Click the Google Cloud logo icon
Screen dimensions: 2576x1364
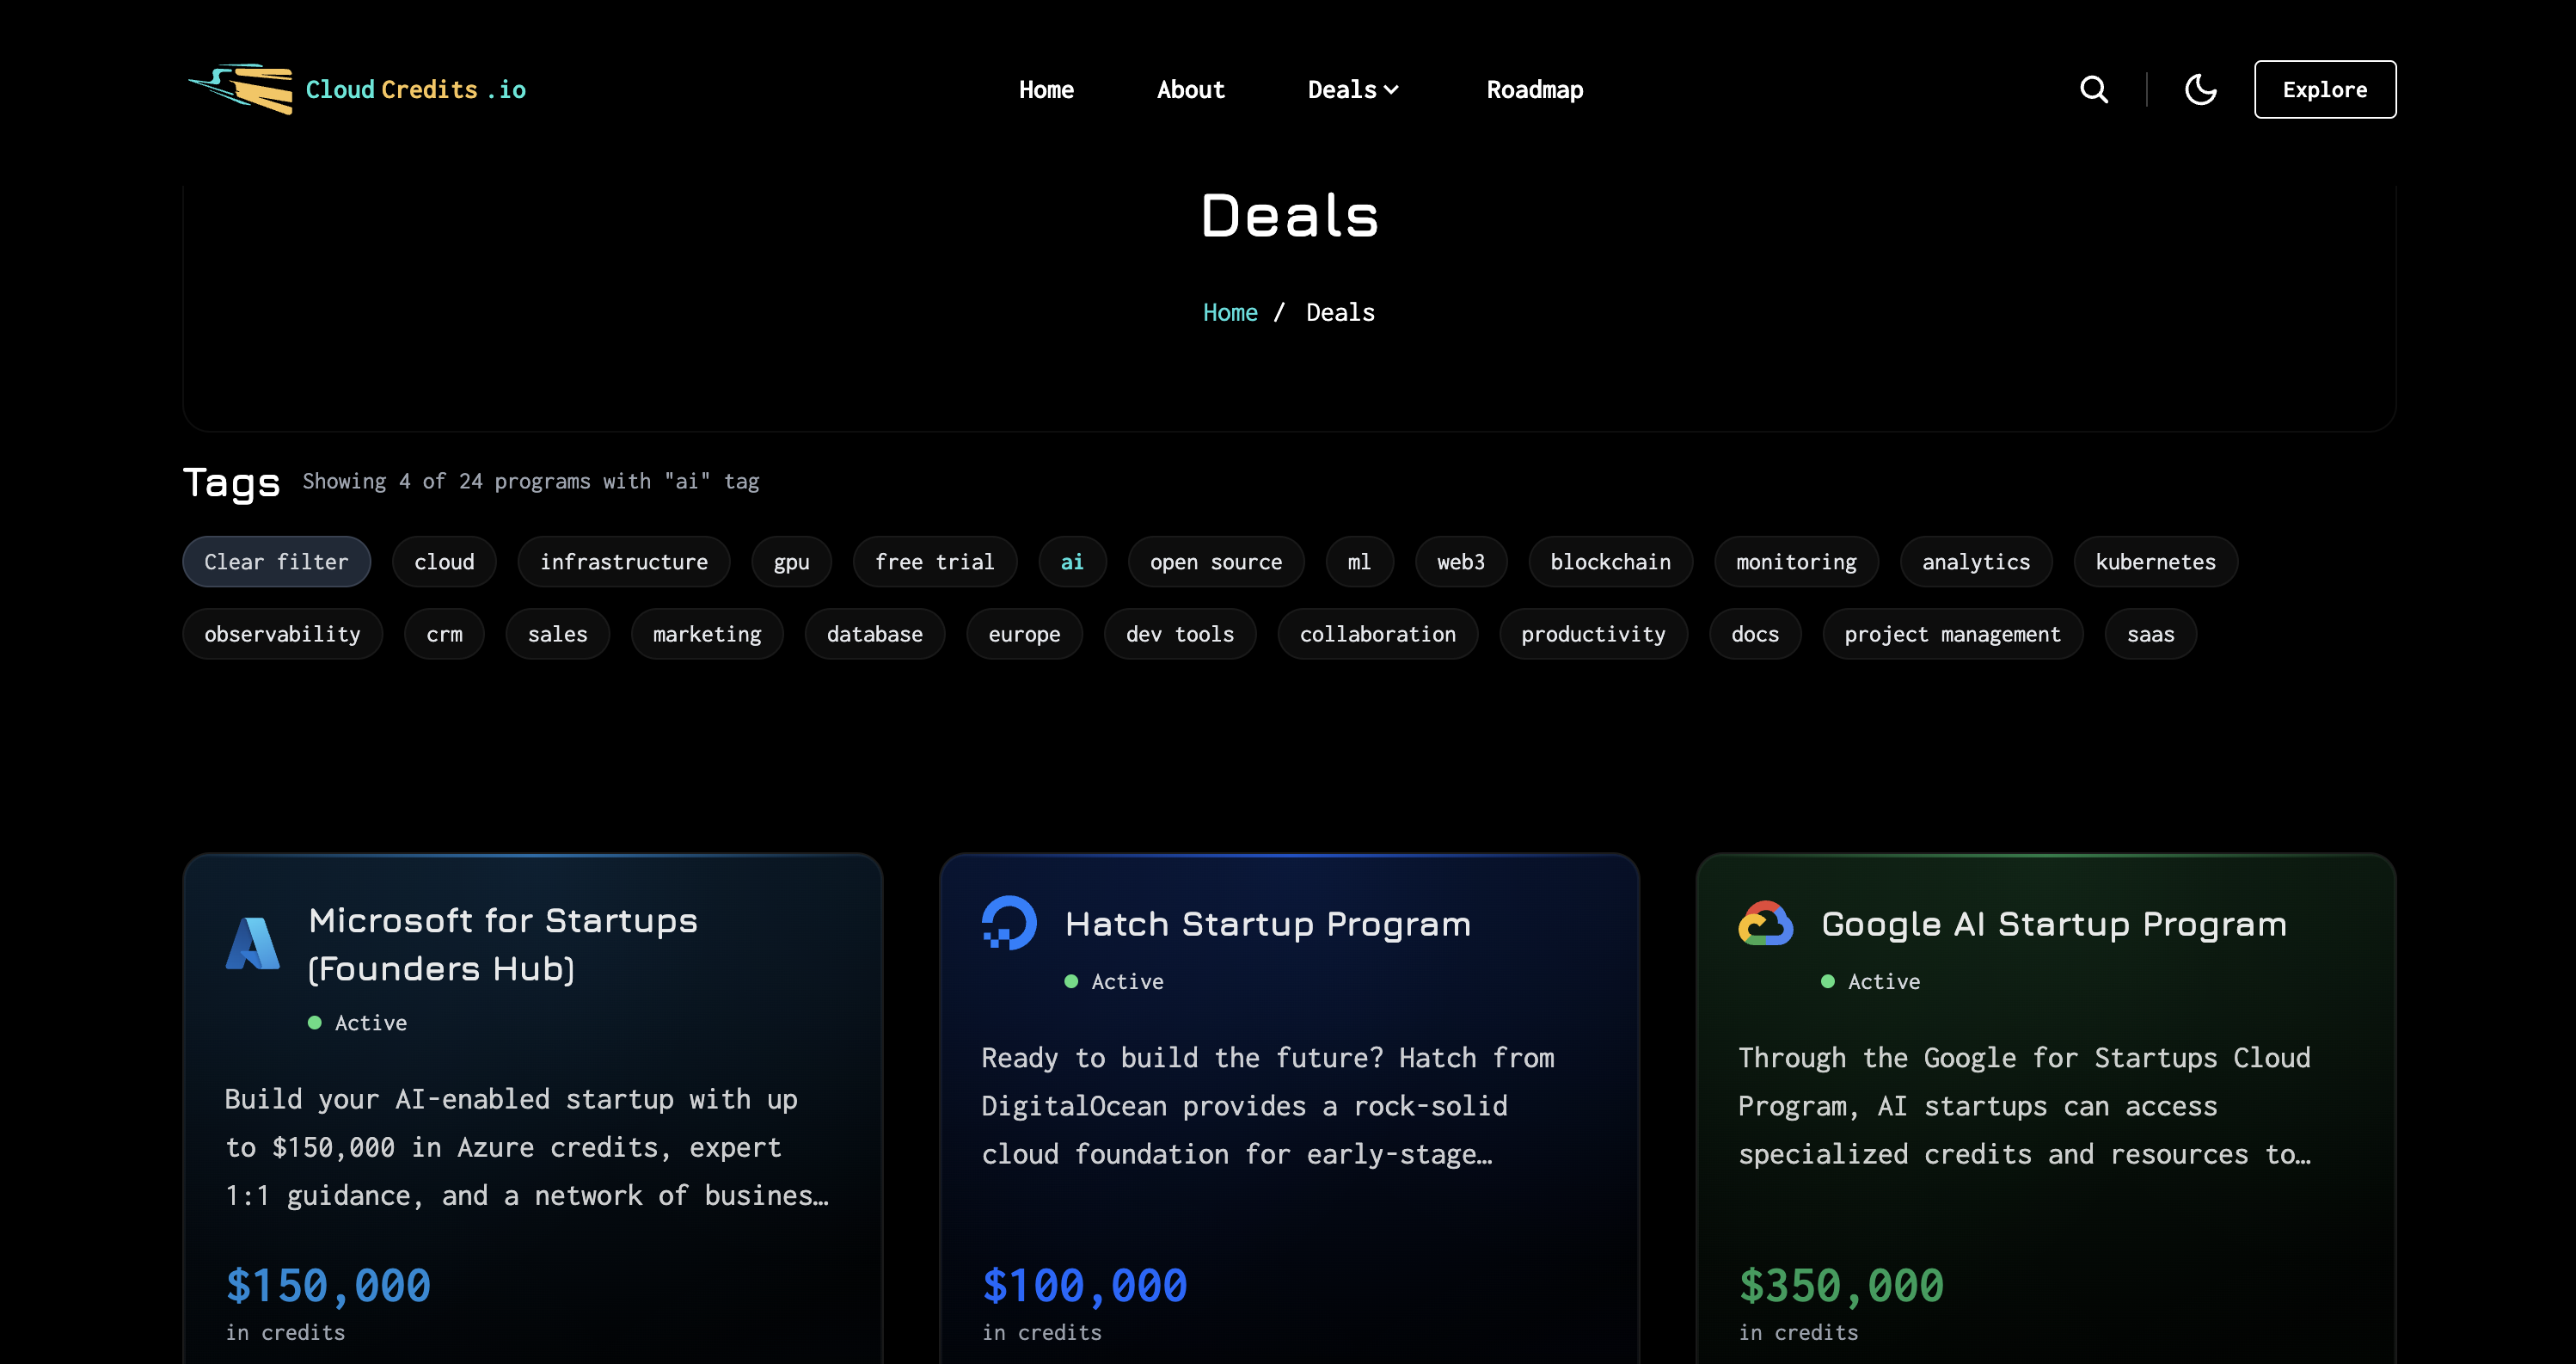[1765, 923]
